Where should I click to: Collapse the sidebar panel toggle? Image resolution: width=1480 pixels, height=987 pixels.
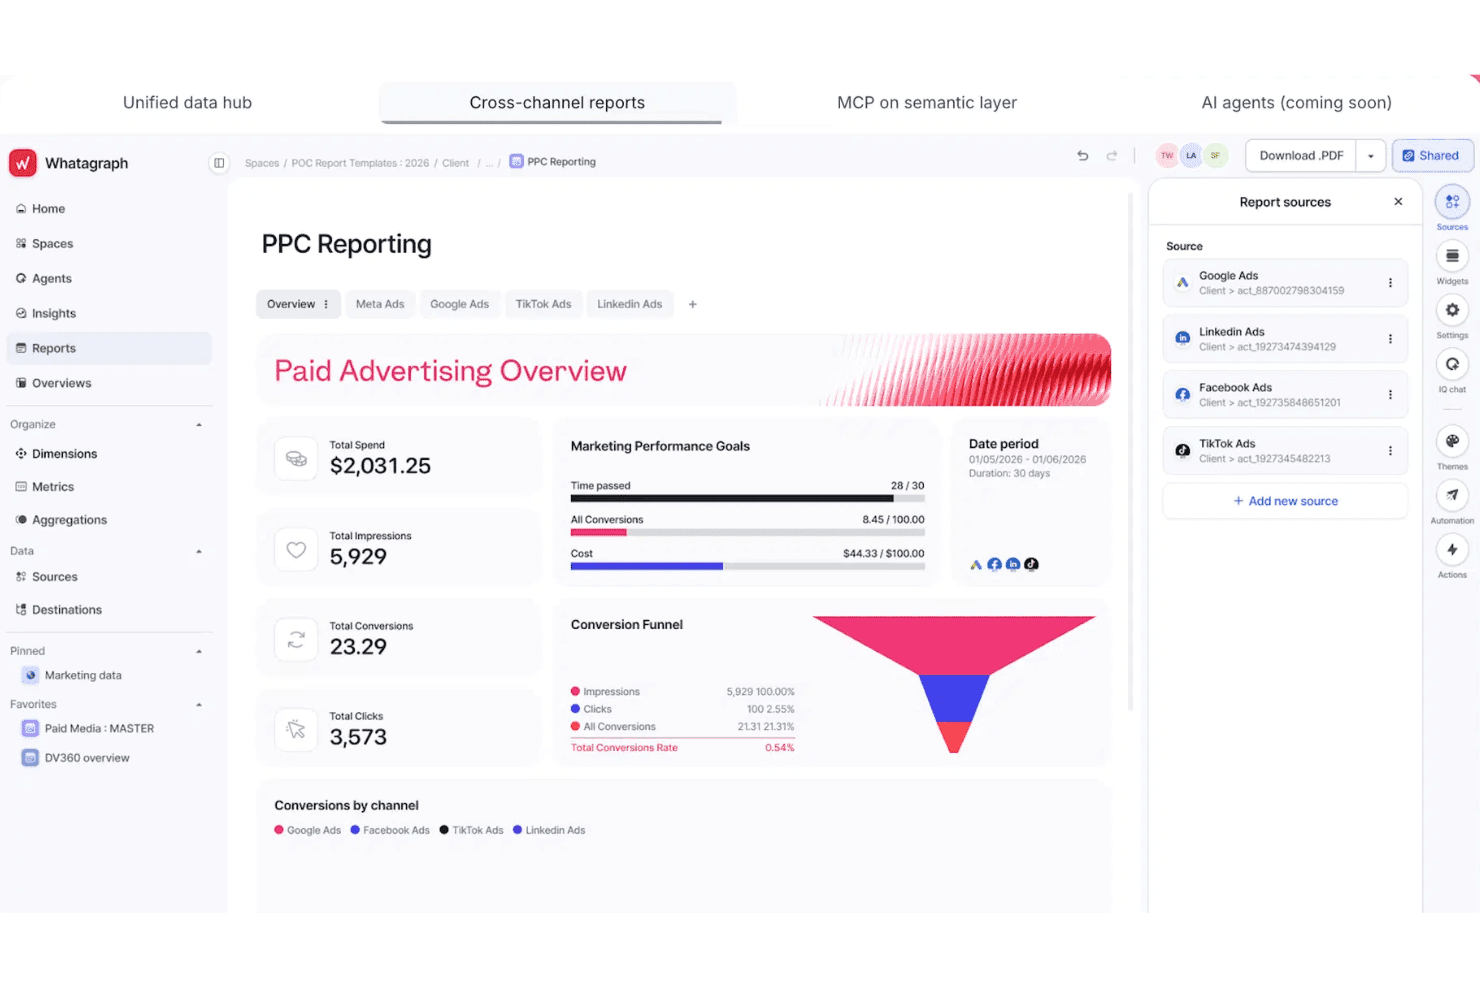pos(219,163)
